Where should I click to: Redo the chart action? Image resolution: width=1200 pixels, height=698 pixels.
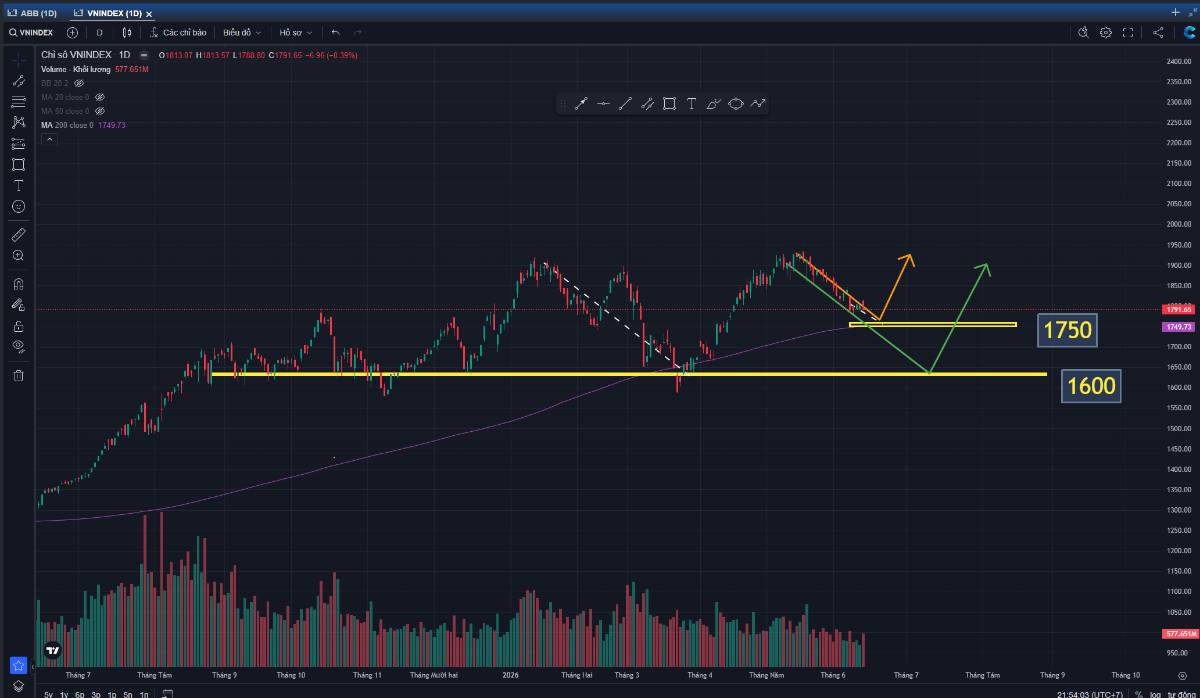[358, 32]
